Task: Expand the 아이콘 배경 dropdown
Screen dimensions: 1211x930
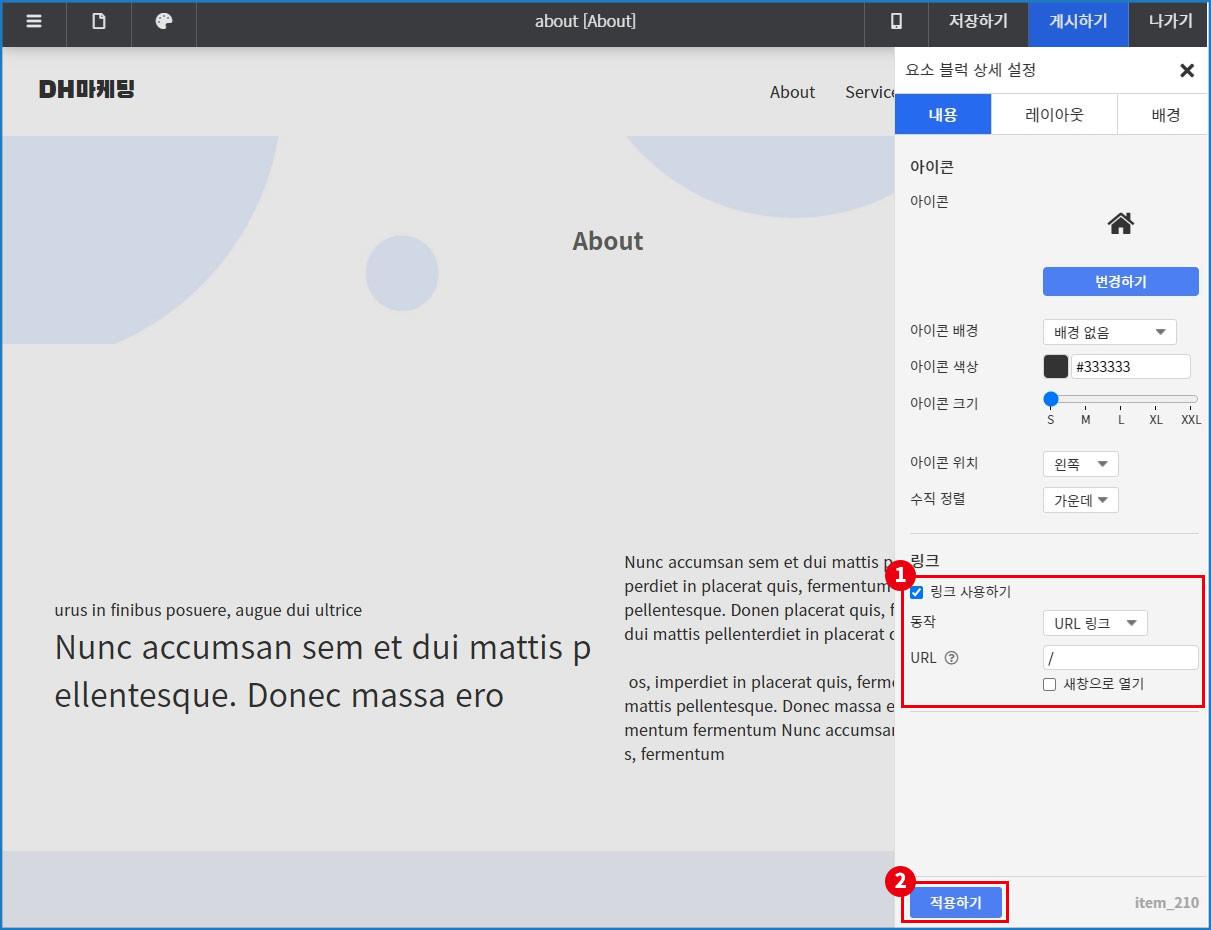Action: click(x=1109, y=332)
